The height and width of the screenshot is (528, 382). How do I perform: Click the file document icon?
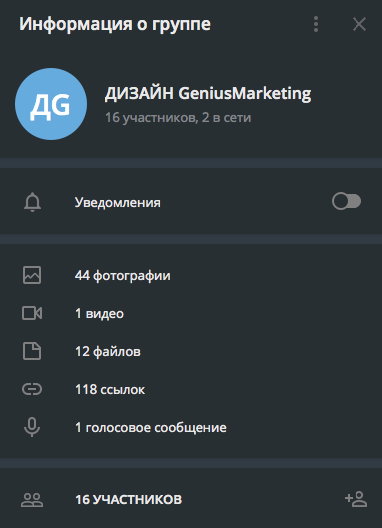[x=32, y=351]
